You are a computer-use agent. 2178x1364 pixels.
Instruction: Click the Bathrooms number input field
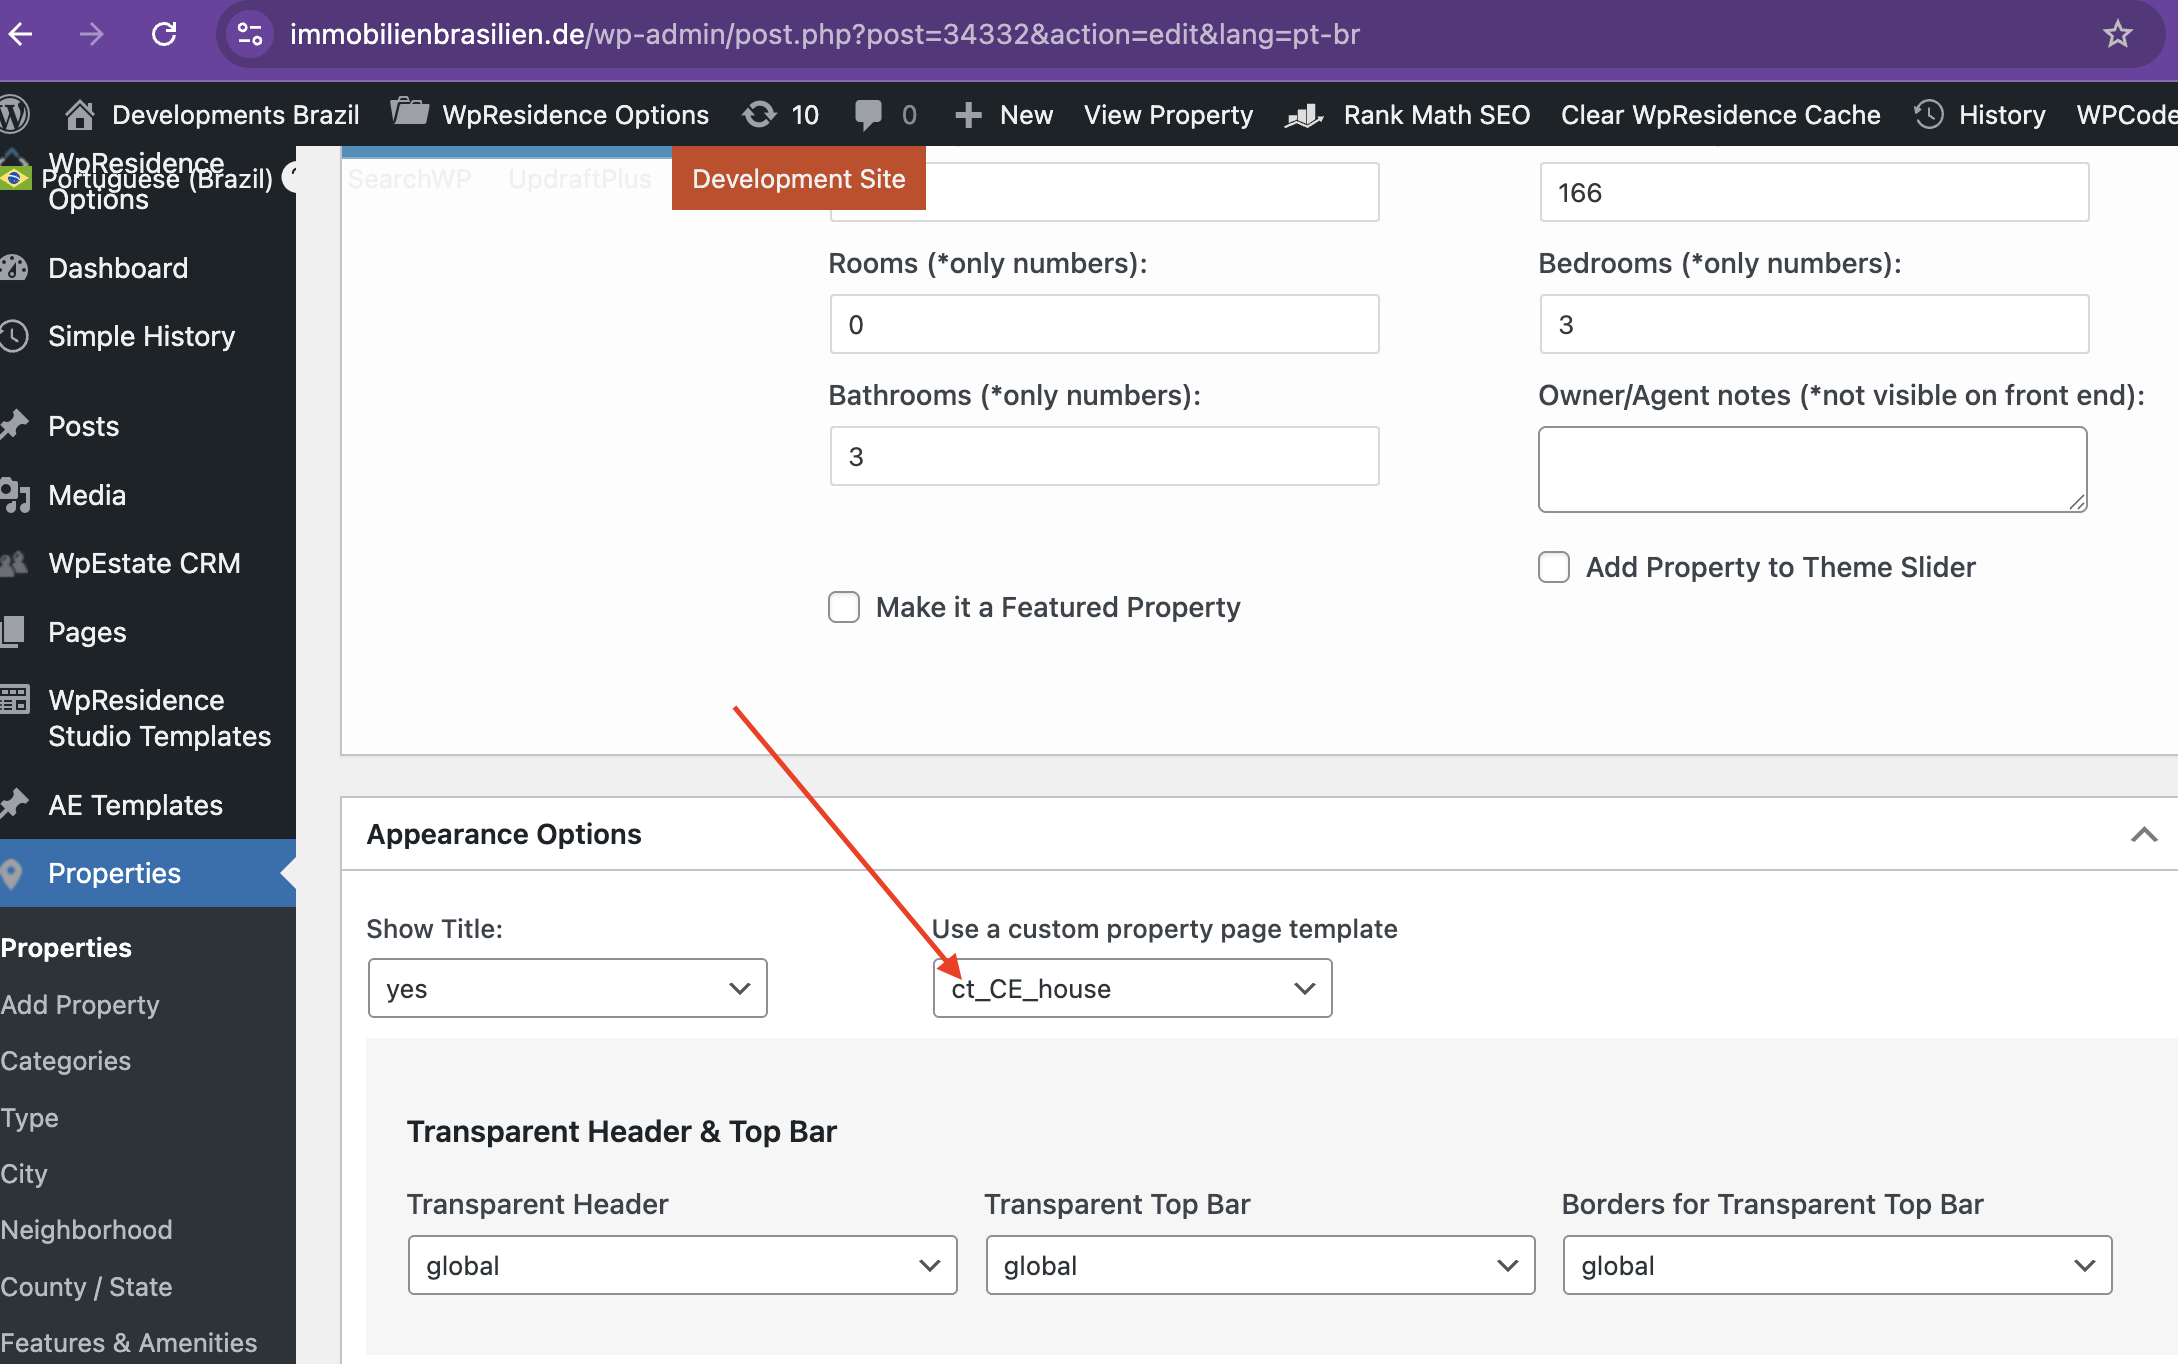1104,456
